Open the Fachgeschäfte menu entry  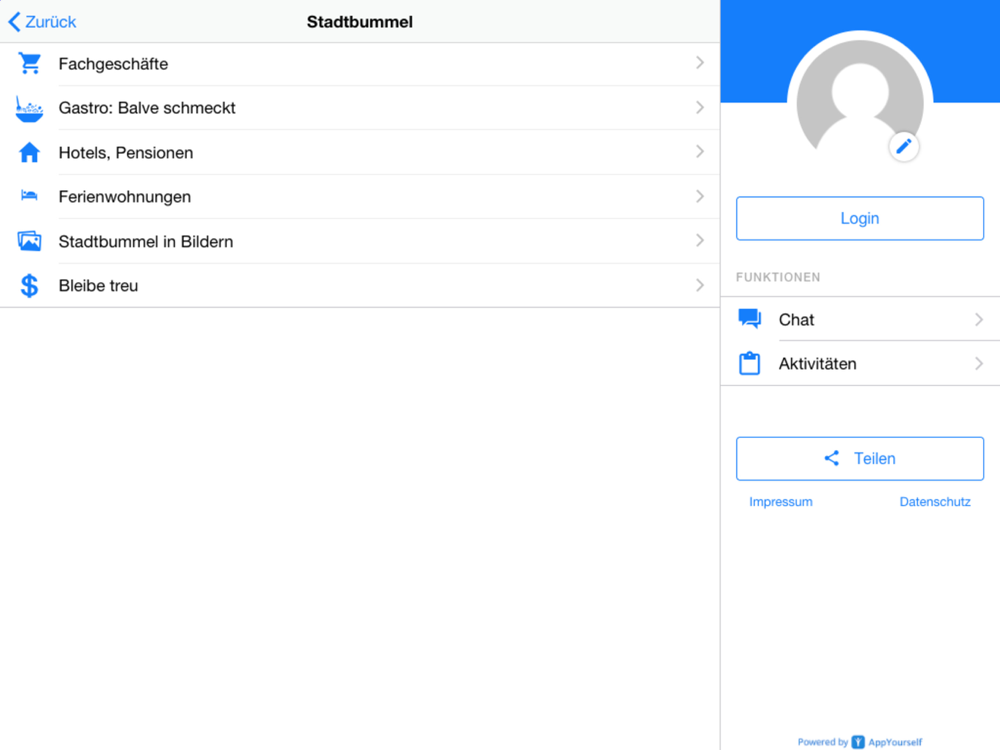360,64
